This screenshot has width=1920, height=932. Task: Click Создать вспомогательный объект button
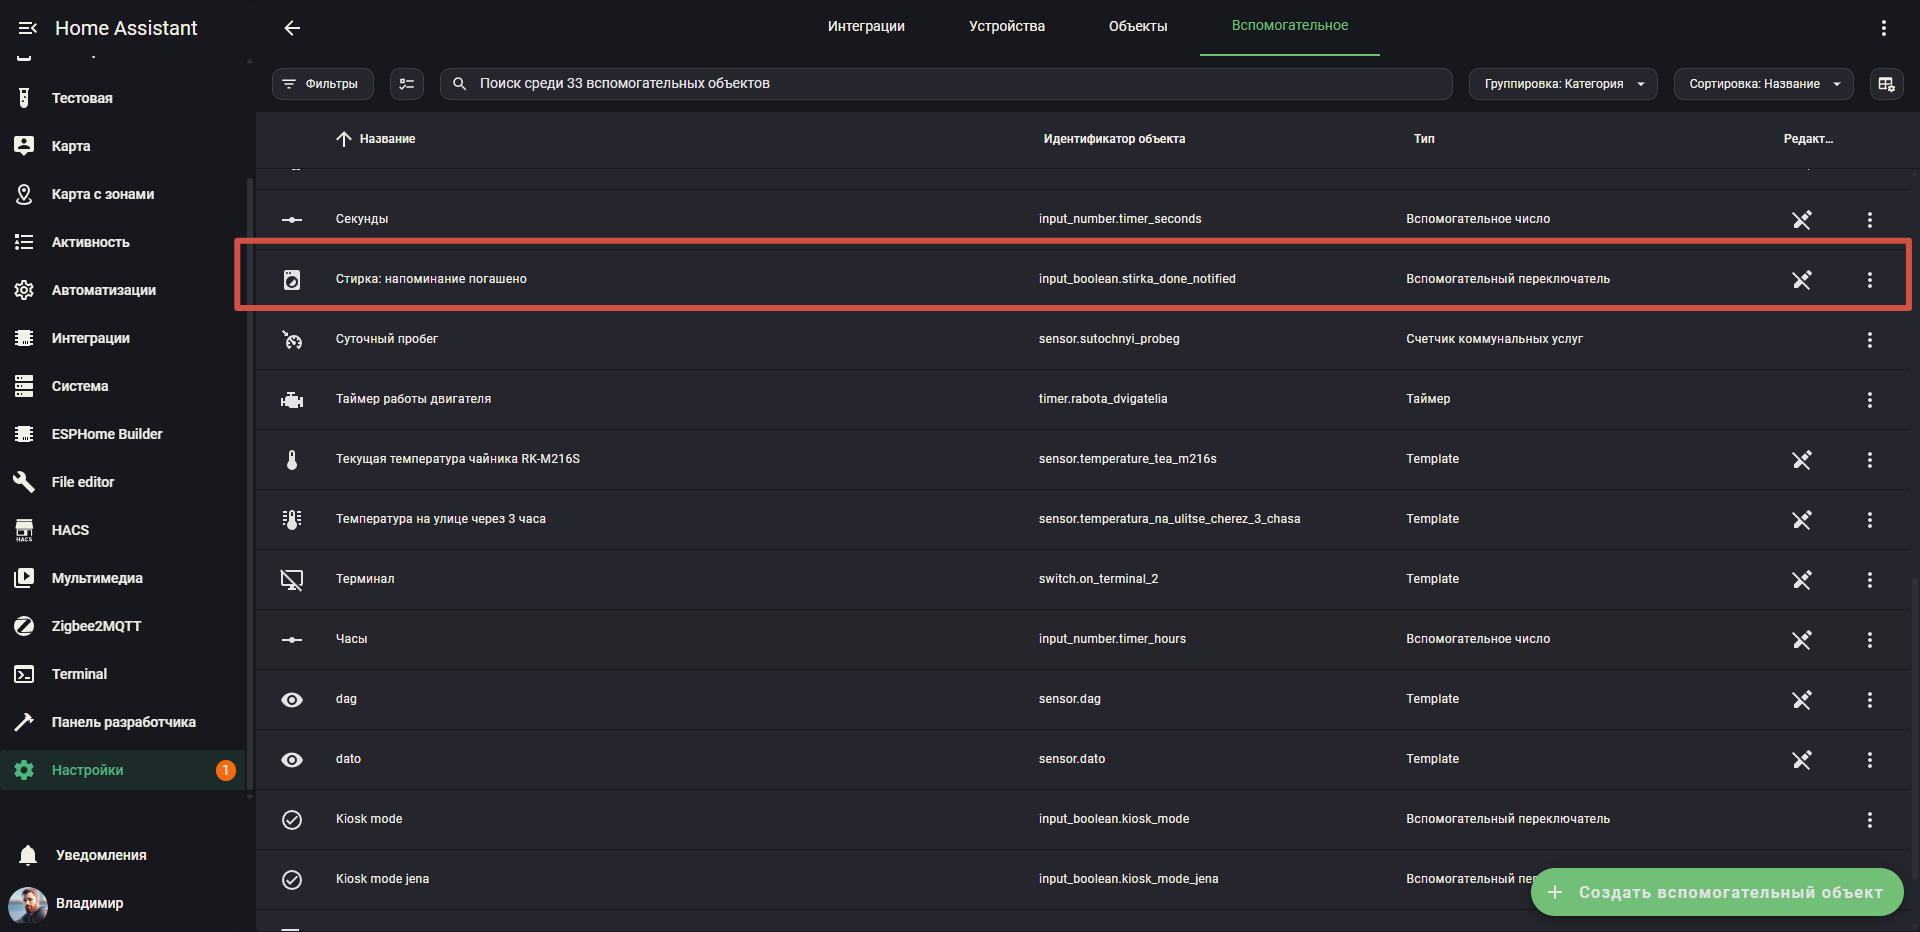click(x=1716, y=892)
